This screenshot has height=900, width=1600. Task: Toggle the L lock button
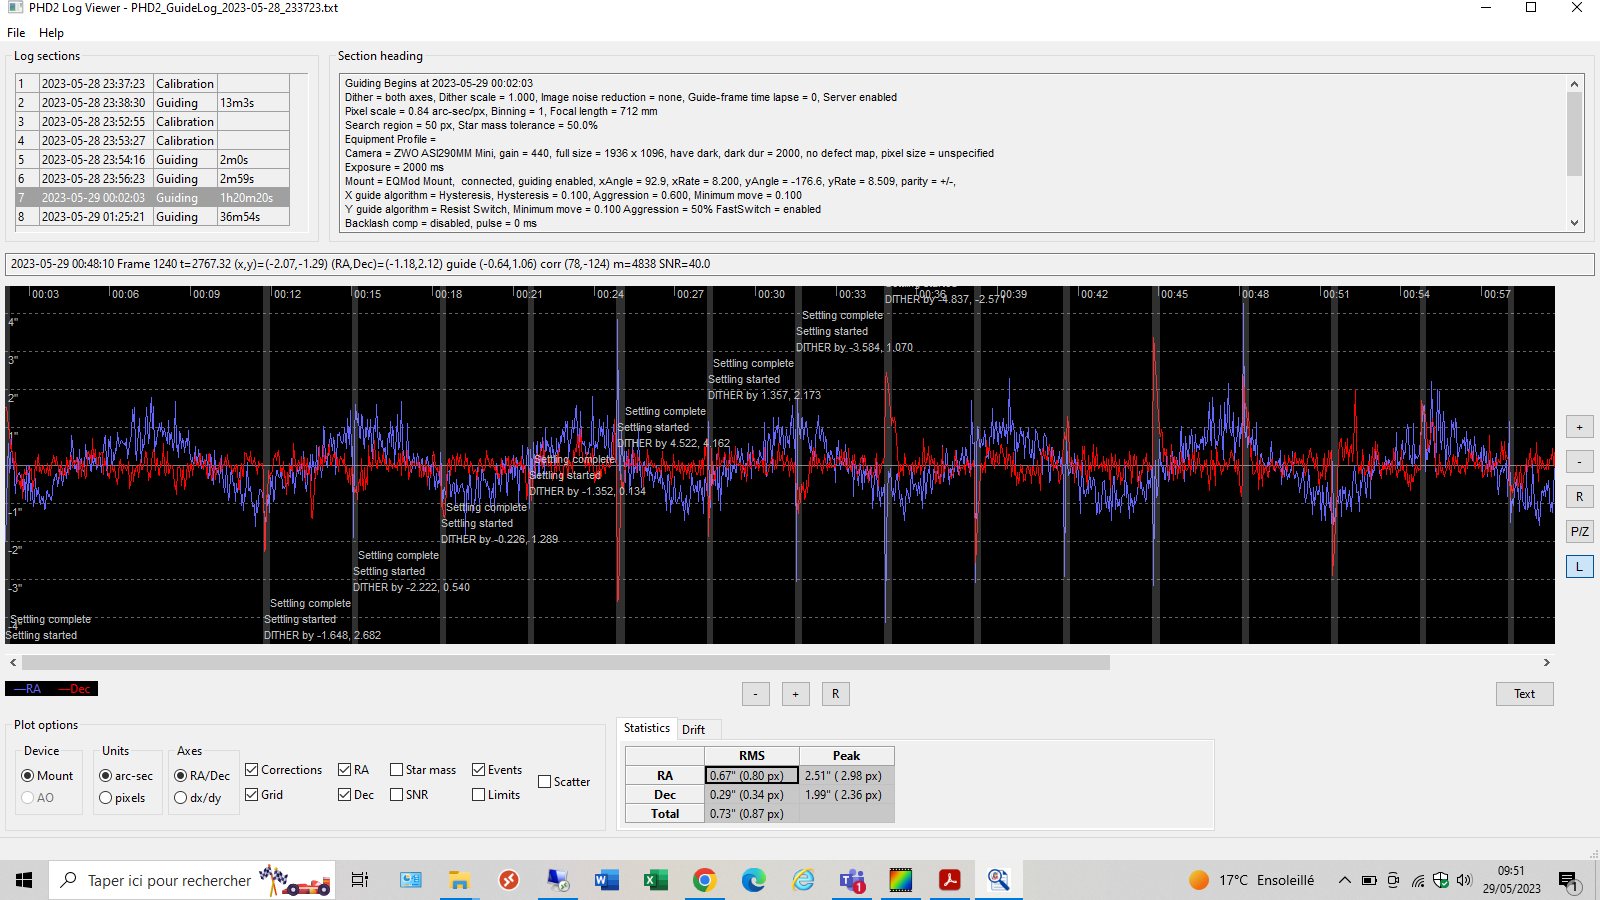point(1579,566)
